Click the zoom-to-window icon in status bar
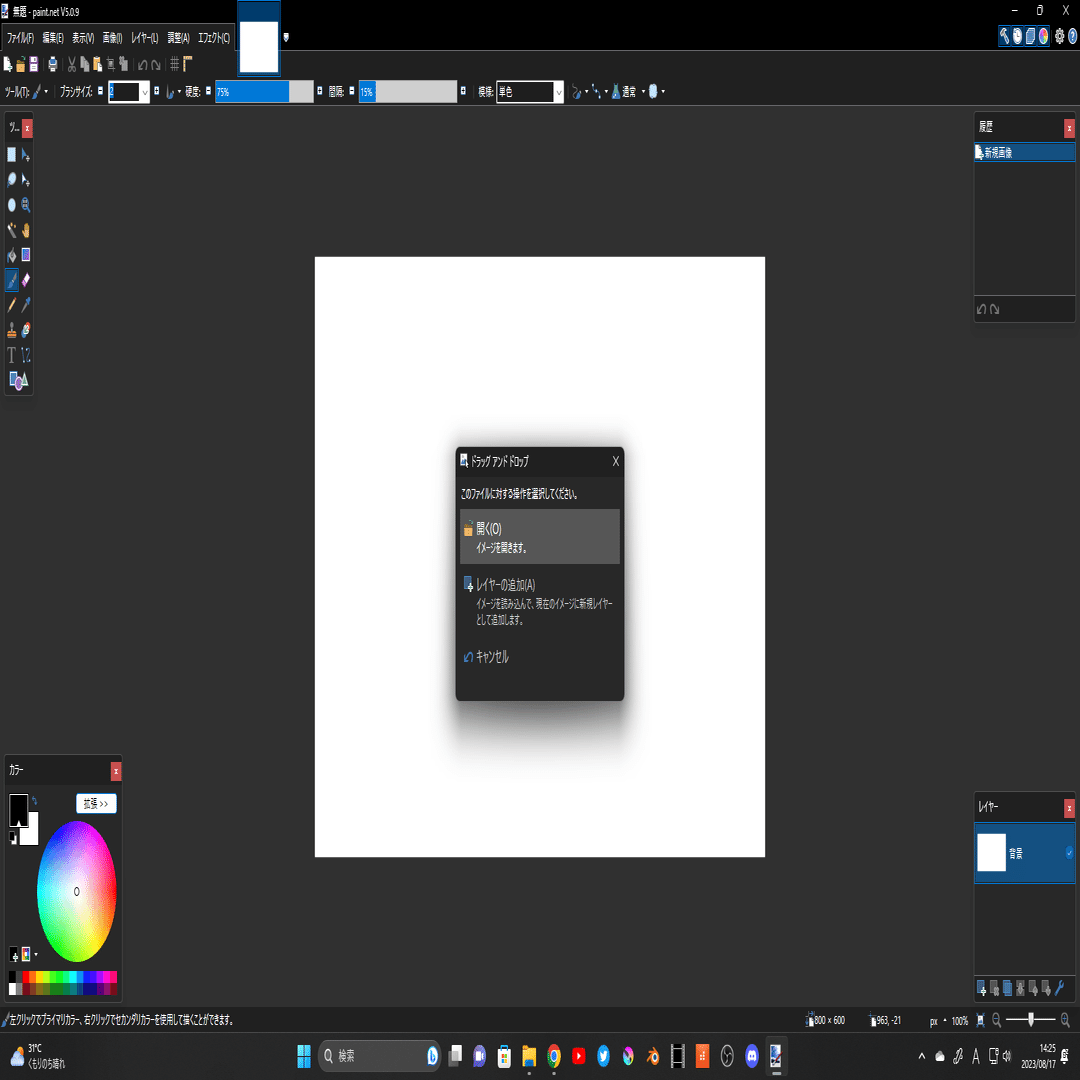This screenshot has width=1080, height=1080. point(981,1021)
